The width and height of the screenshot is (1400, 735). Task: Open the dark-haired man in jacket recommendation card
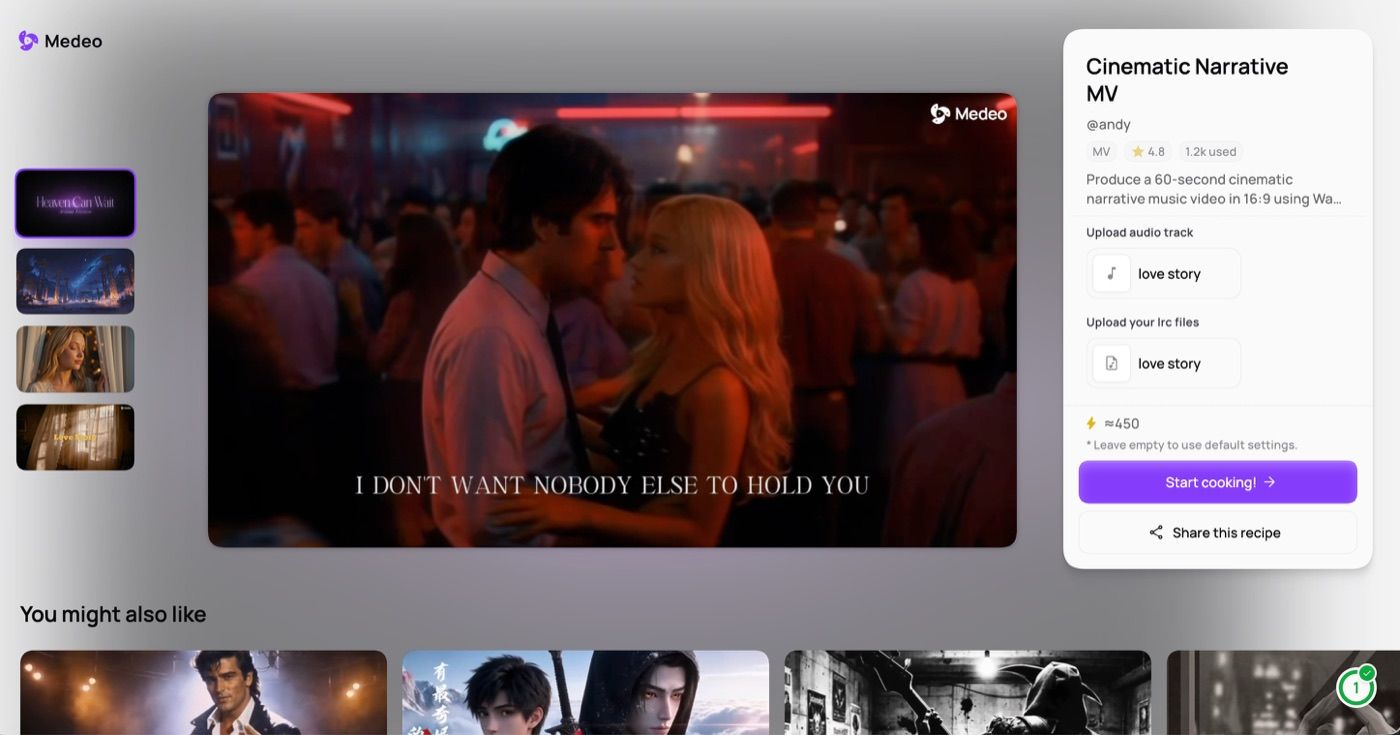(x=203, y=692)
